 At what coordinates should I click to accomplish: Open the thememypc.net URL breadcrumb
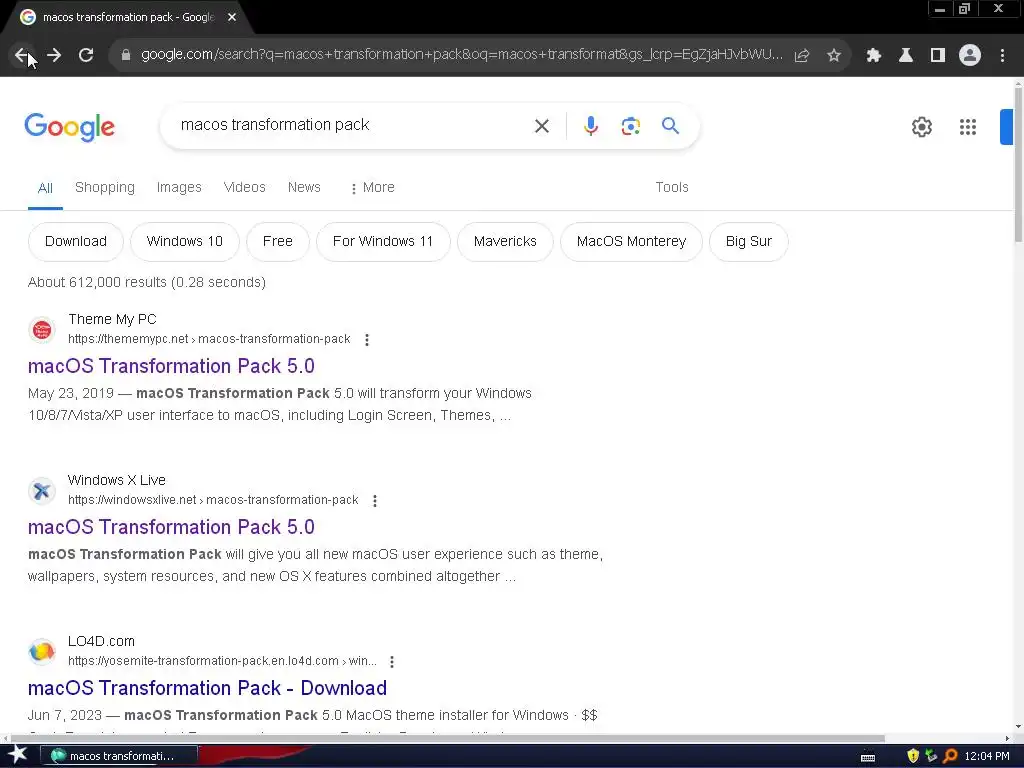[x=209, y=339]
